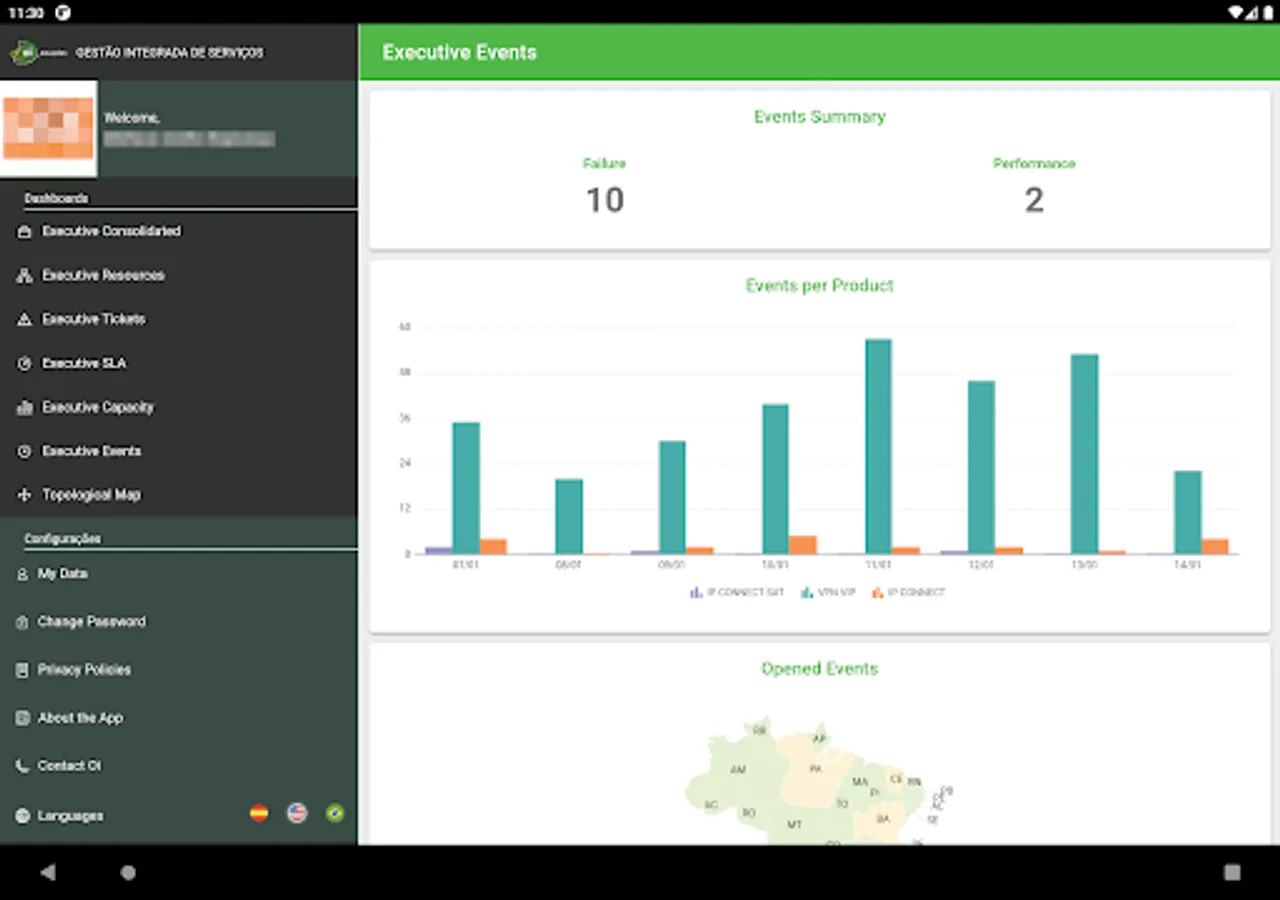Viewport: 1280px width, 900px height.
Task: Select the Brazil flag language icon
Action: point(335,813)
